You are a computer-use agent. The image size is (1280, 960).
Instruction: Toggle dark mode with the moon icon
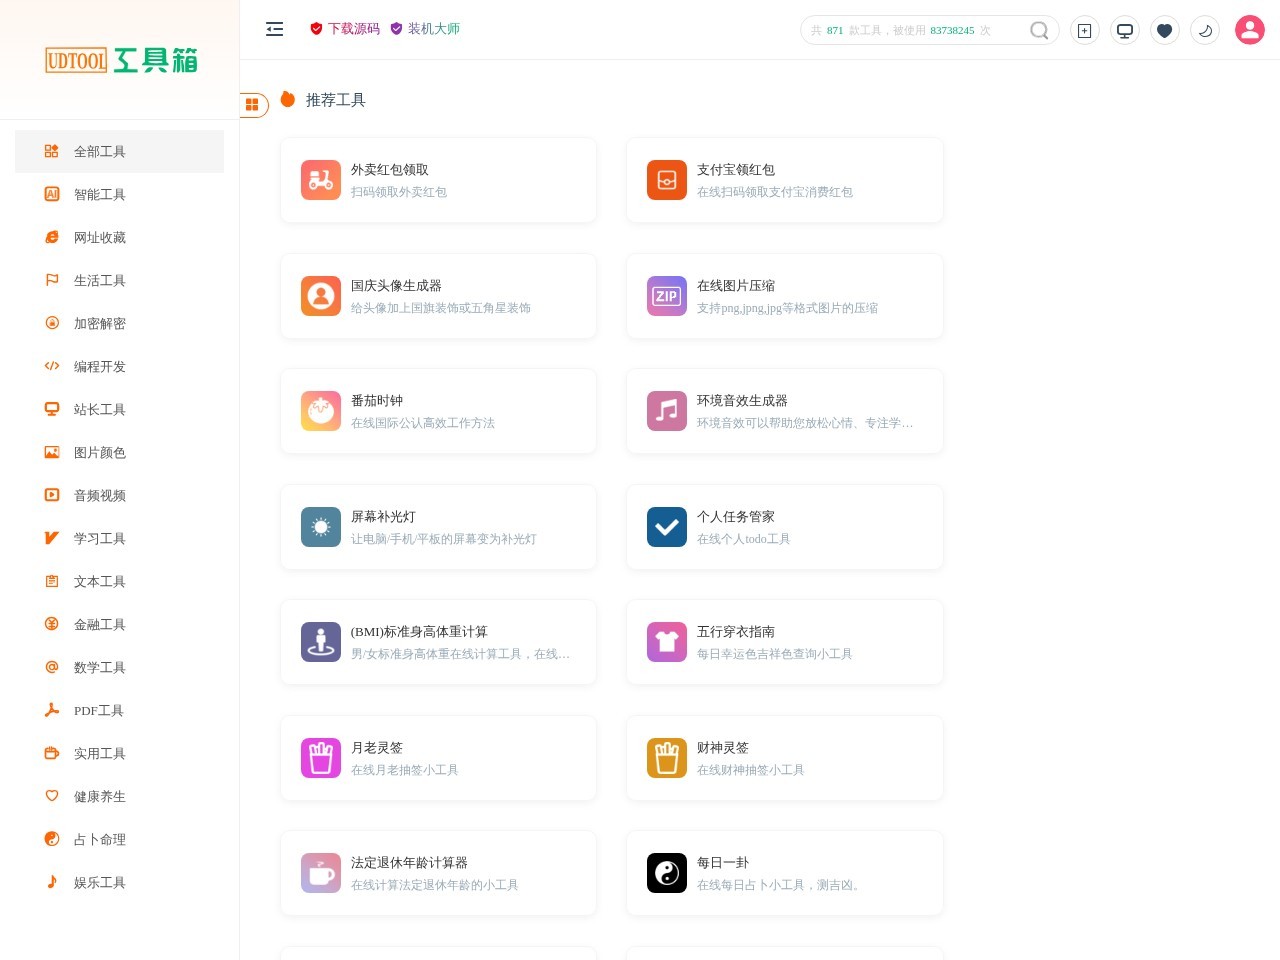coord(1205,30)
